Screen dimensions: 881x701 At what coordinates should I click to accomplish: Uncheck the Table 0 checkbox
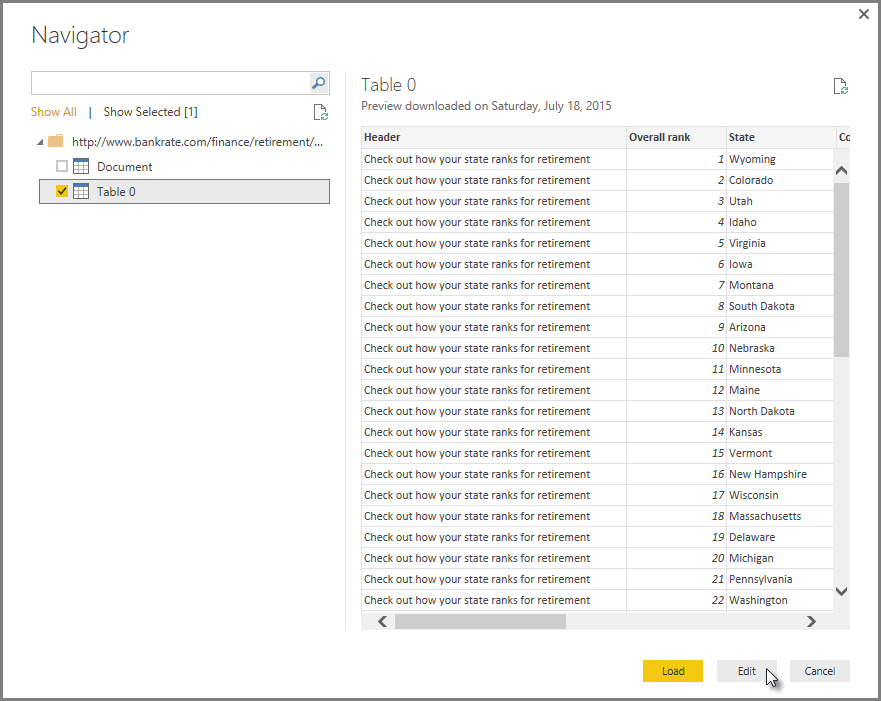coord(62,192)
